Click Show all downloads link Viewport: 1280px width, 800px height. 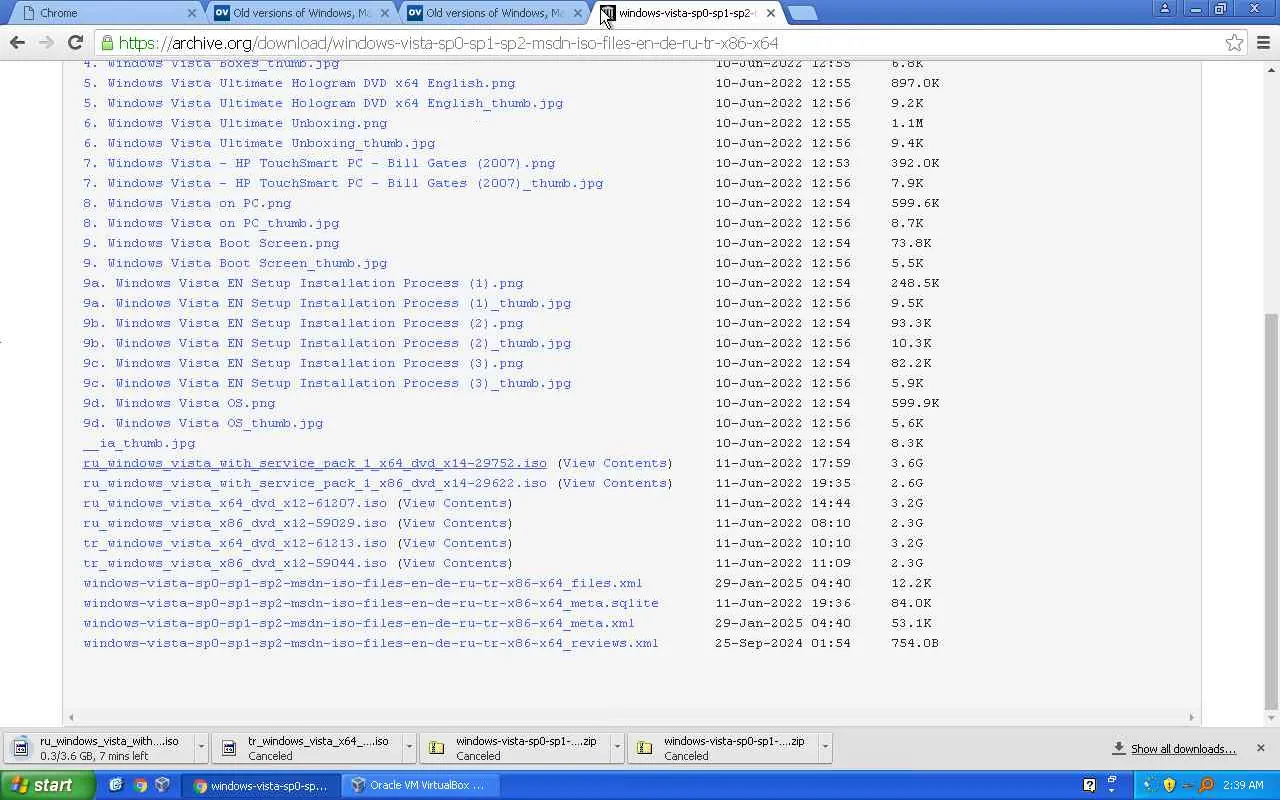pyautogui.click(x=1183, y=749)
